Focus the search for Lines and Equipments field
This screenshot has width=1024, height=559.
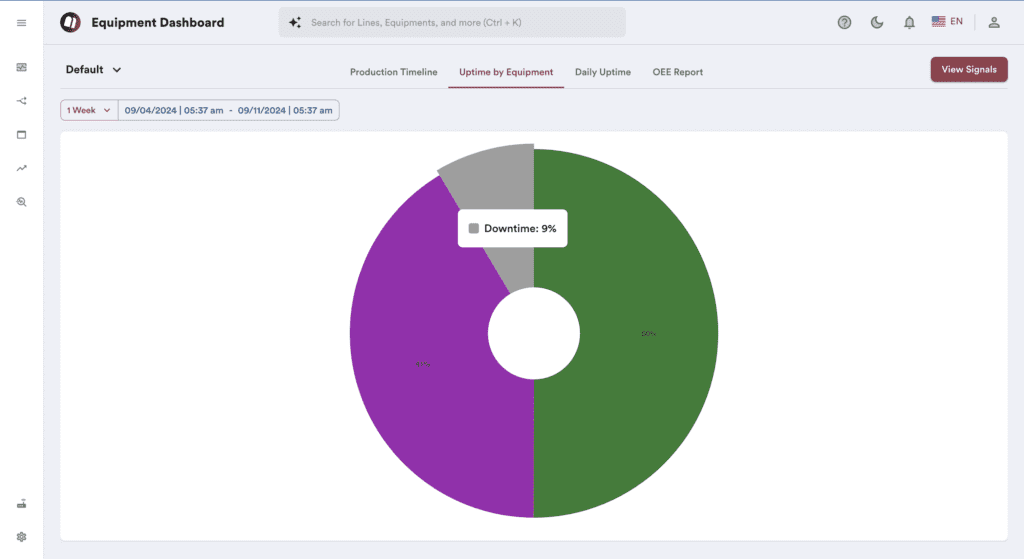(452, 22)
